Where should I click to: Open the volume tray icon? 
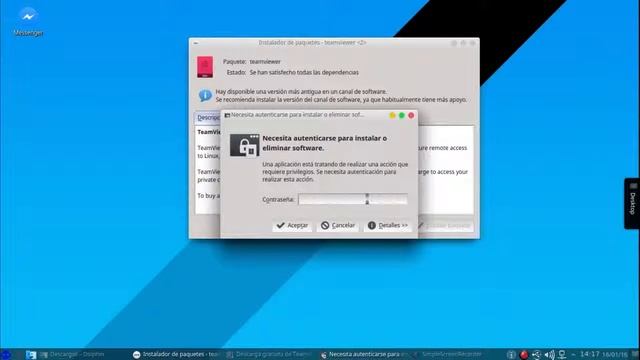tap(549, 355)
